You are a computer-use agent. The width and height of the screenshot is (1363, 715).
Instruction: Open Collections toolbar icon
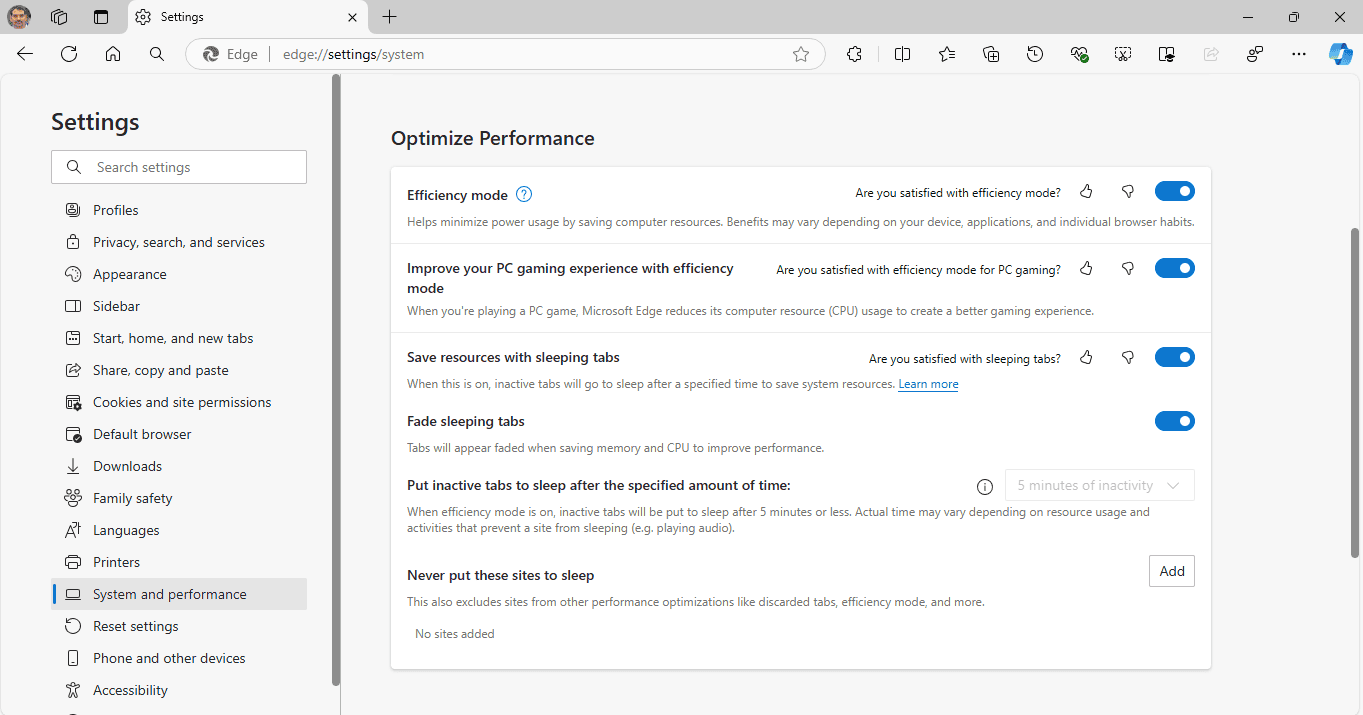click(991, 54)
